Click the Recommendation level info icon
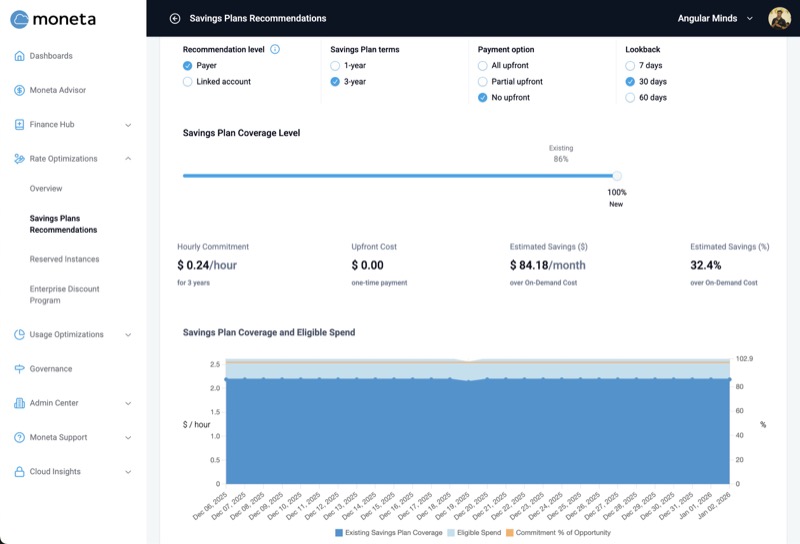The image size is (800, 544). 275,49
